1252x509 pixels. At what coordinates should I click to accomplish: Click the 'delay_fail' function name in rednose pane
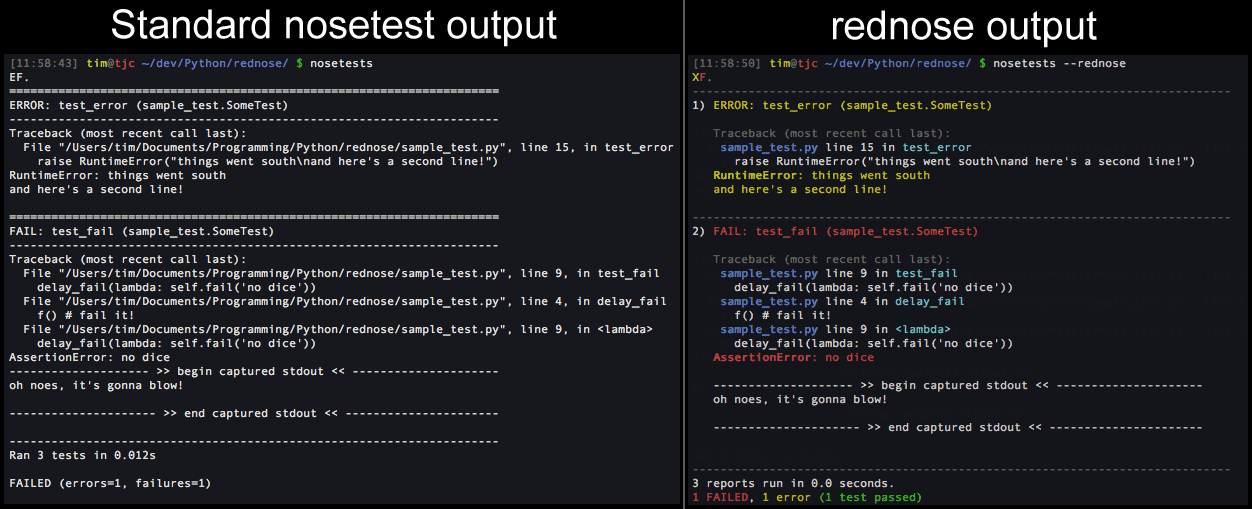coord(929,301)
